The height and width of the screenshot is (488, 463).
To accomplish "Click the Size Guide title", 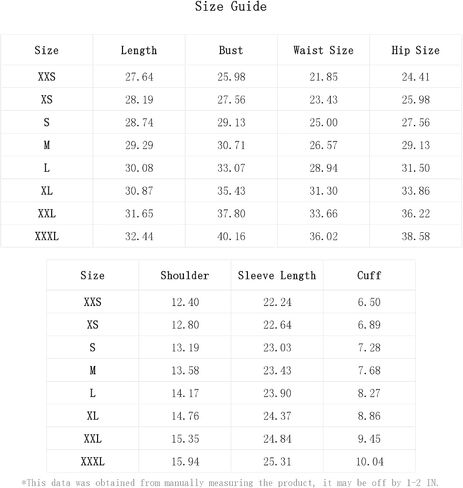I will (231, 7).
